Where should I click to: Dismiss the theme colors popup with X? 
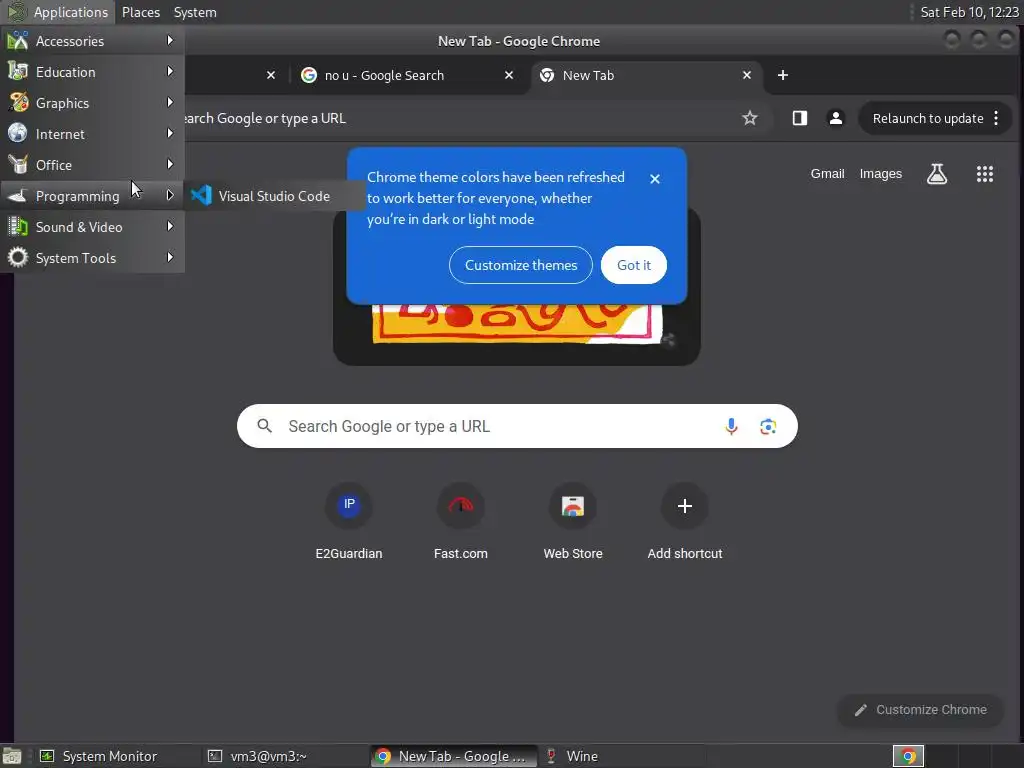click(x=655, y=179)
